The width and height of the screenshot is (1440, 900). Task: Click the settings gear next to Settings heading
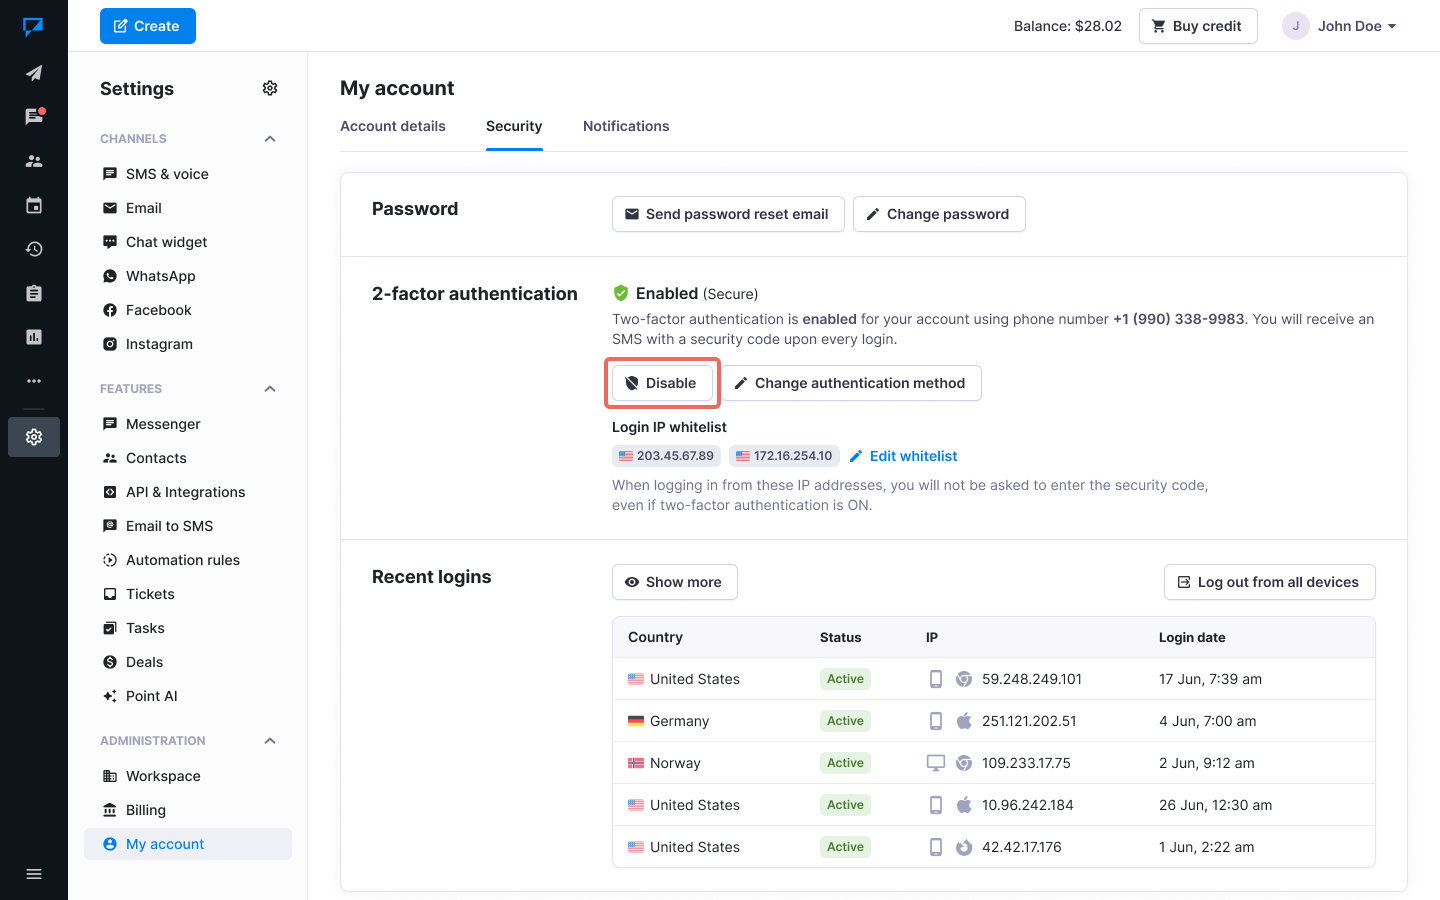(x=269, y=88)
